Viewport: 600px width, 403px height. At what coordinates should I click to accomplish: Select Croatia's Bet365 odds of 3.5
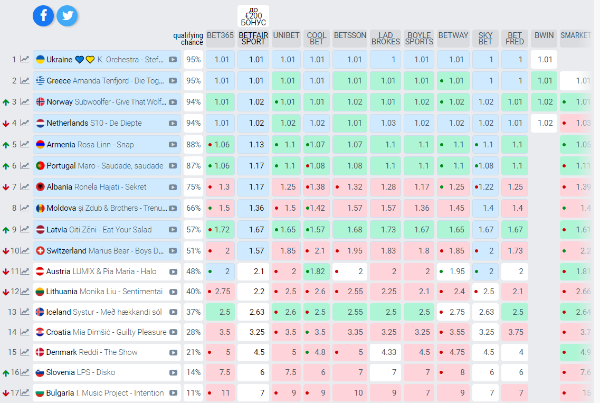click(220, 331)
